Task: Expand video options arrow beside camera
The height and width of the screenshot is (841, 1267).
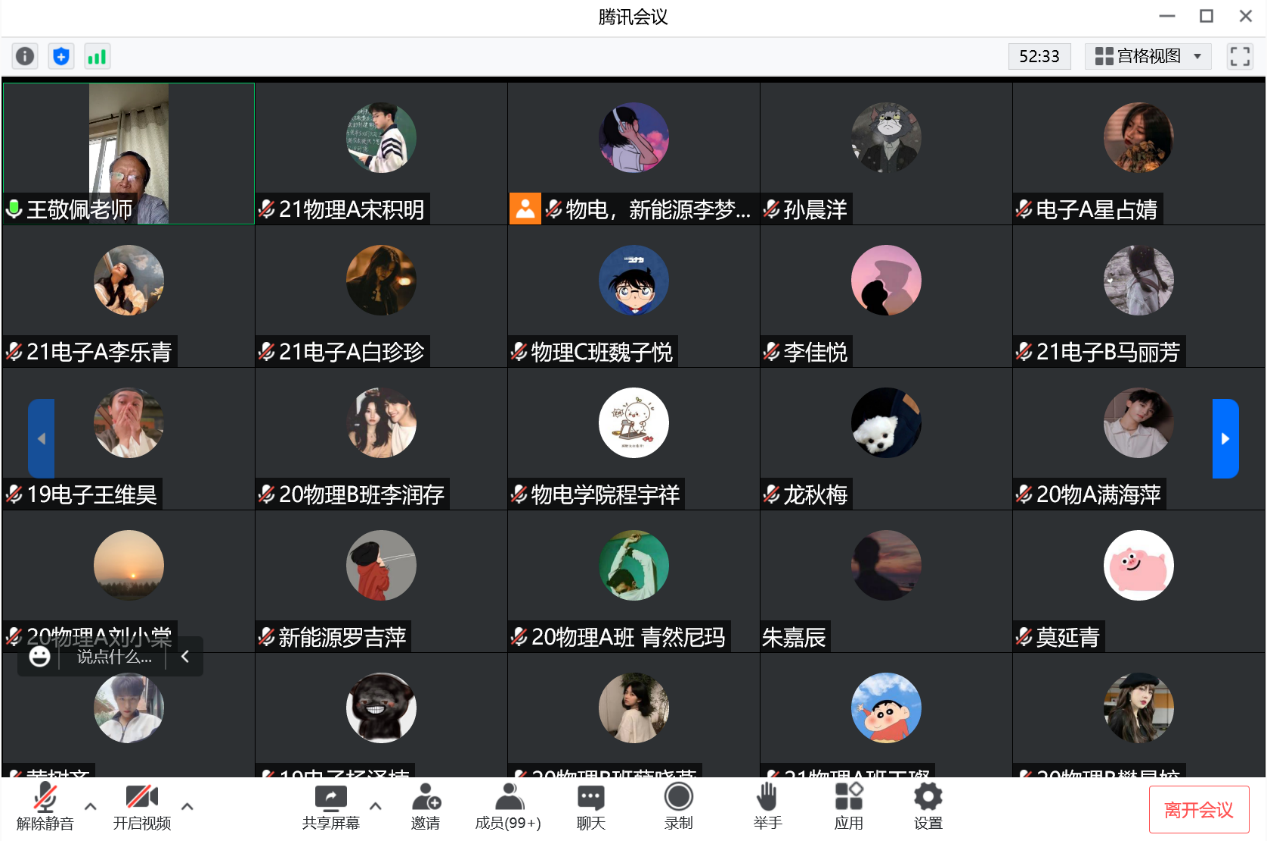Action: 187,806
